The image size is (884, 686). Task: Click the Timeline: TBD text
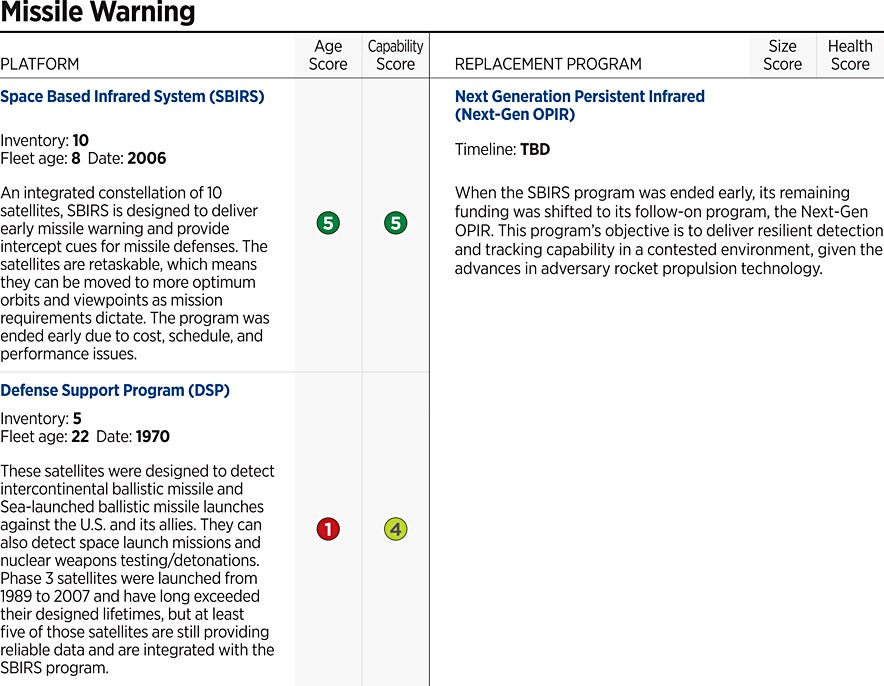point(502,150)
